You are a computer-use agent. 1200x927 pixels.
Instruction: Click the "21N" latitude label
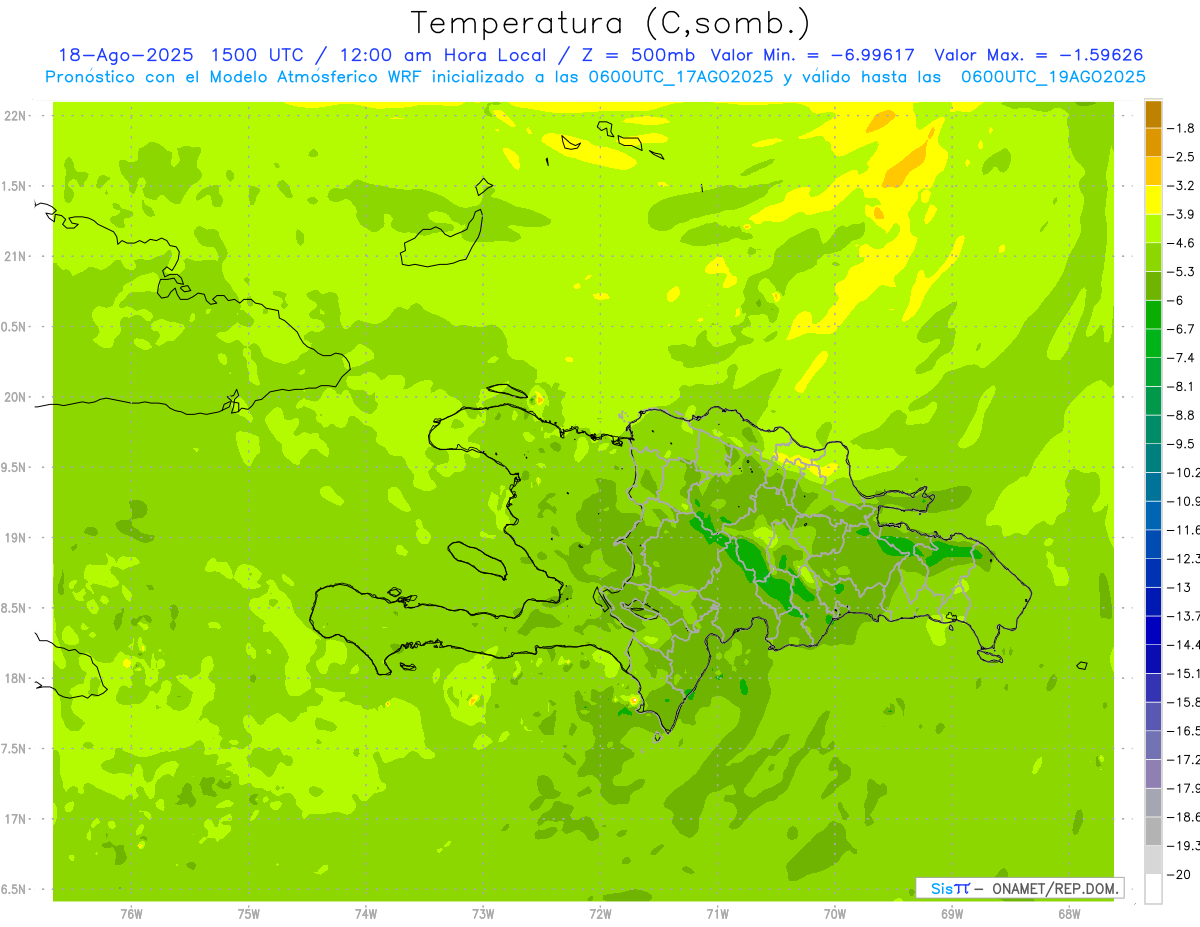(x=15, y=257)
